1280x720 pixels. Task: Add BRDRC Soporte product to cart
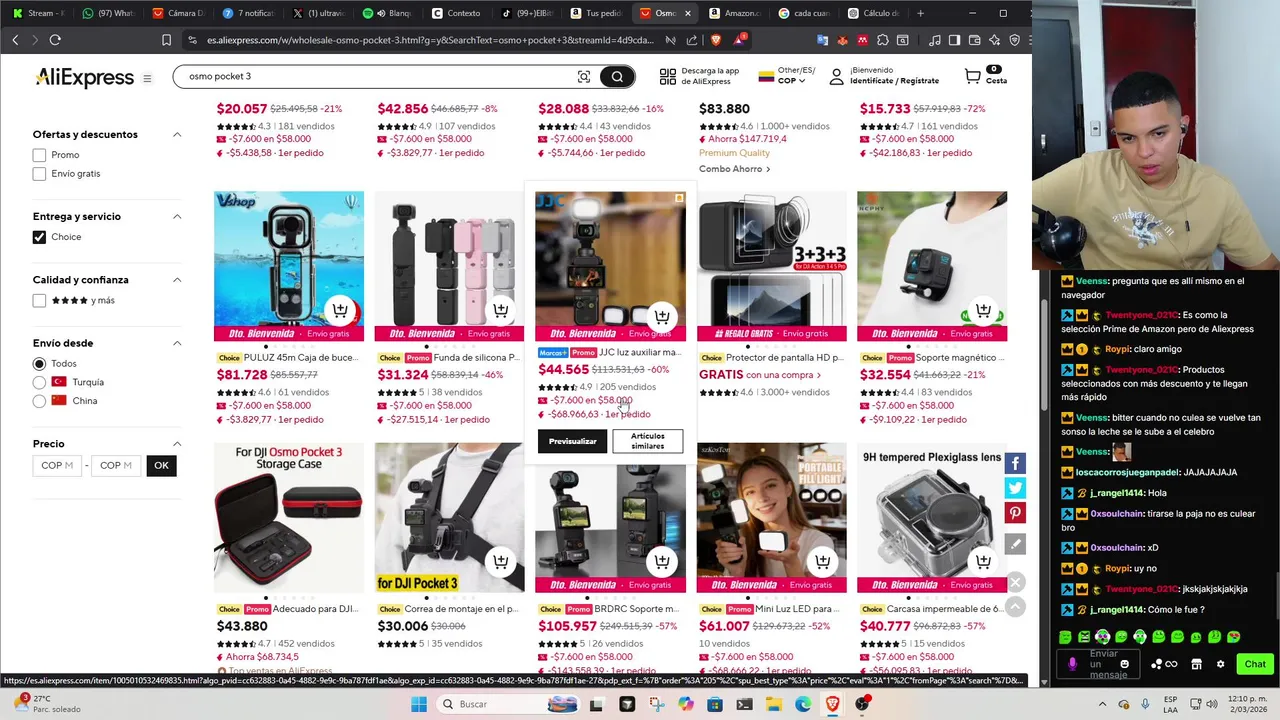point(662,562)
